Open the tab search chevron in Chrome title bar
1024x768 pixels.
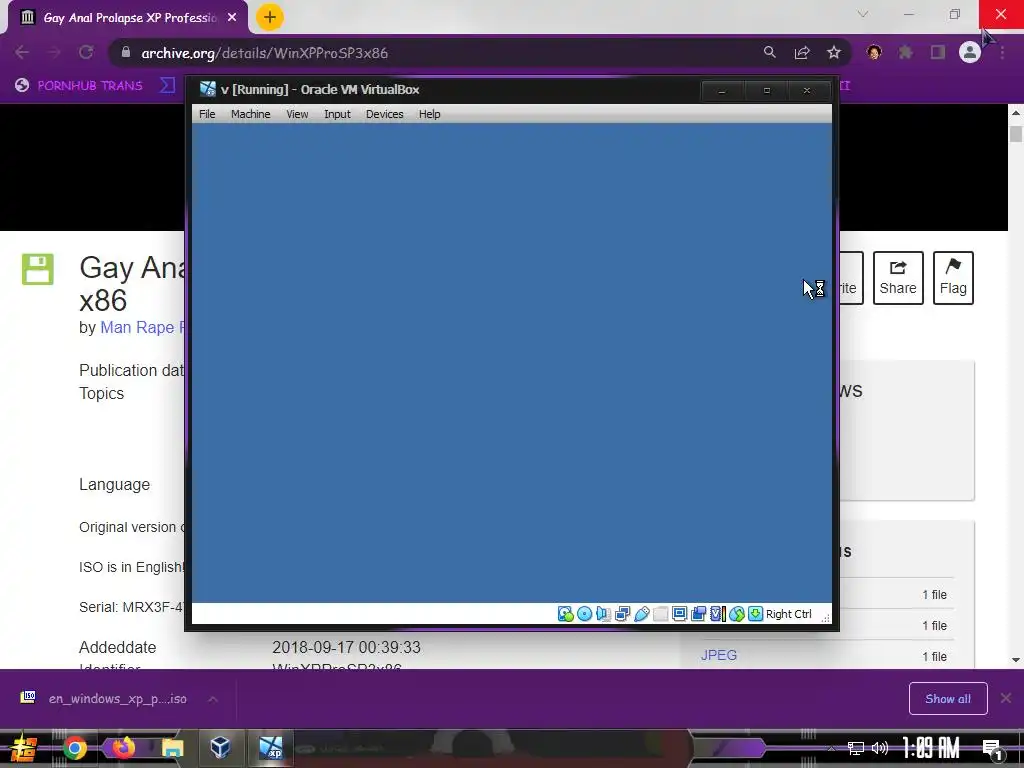point(863,14)
